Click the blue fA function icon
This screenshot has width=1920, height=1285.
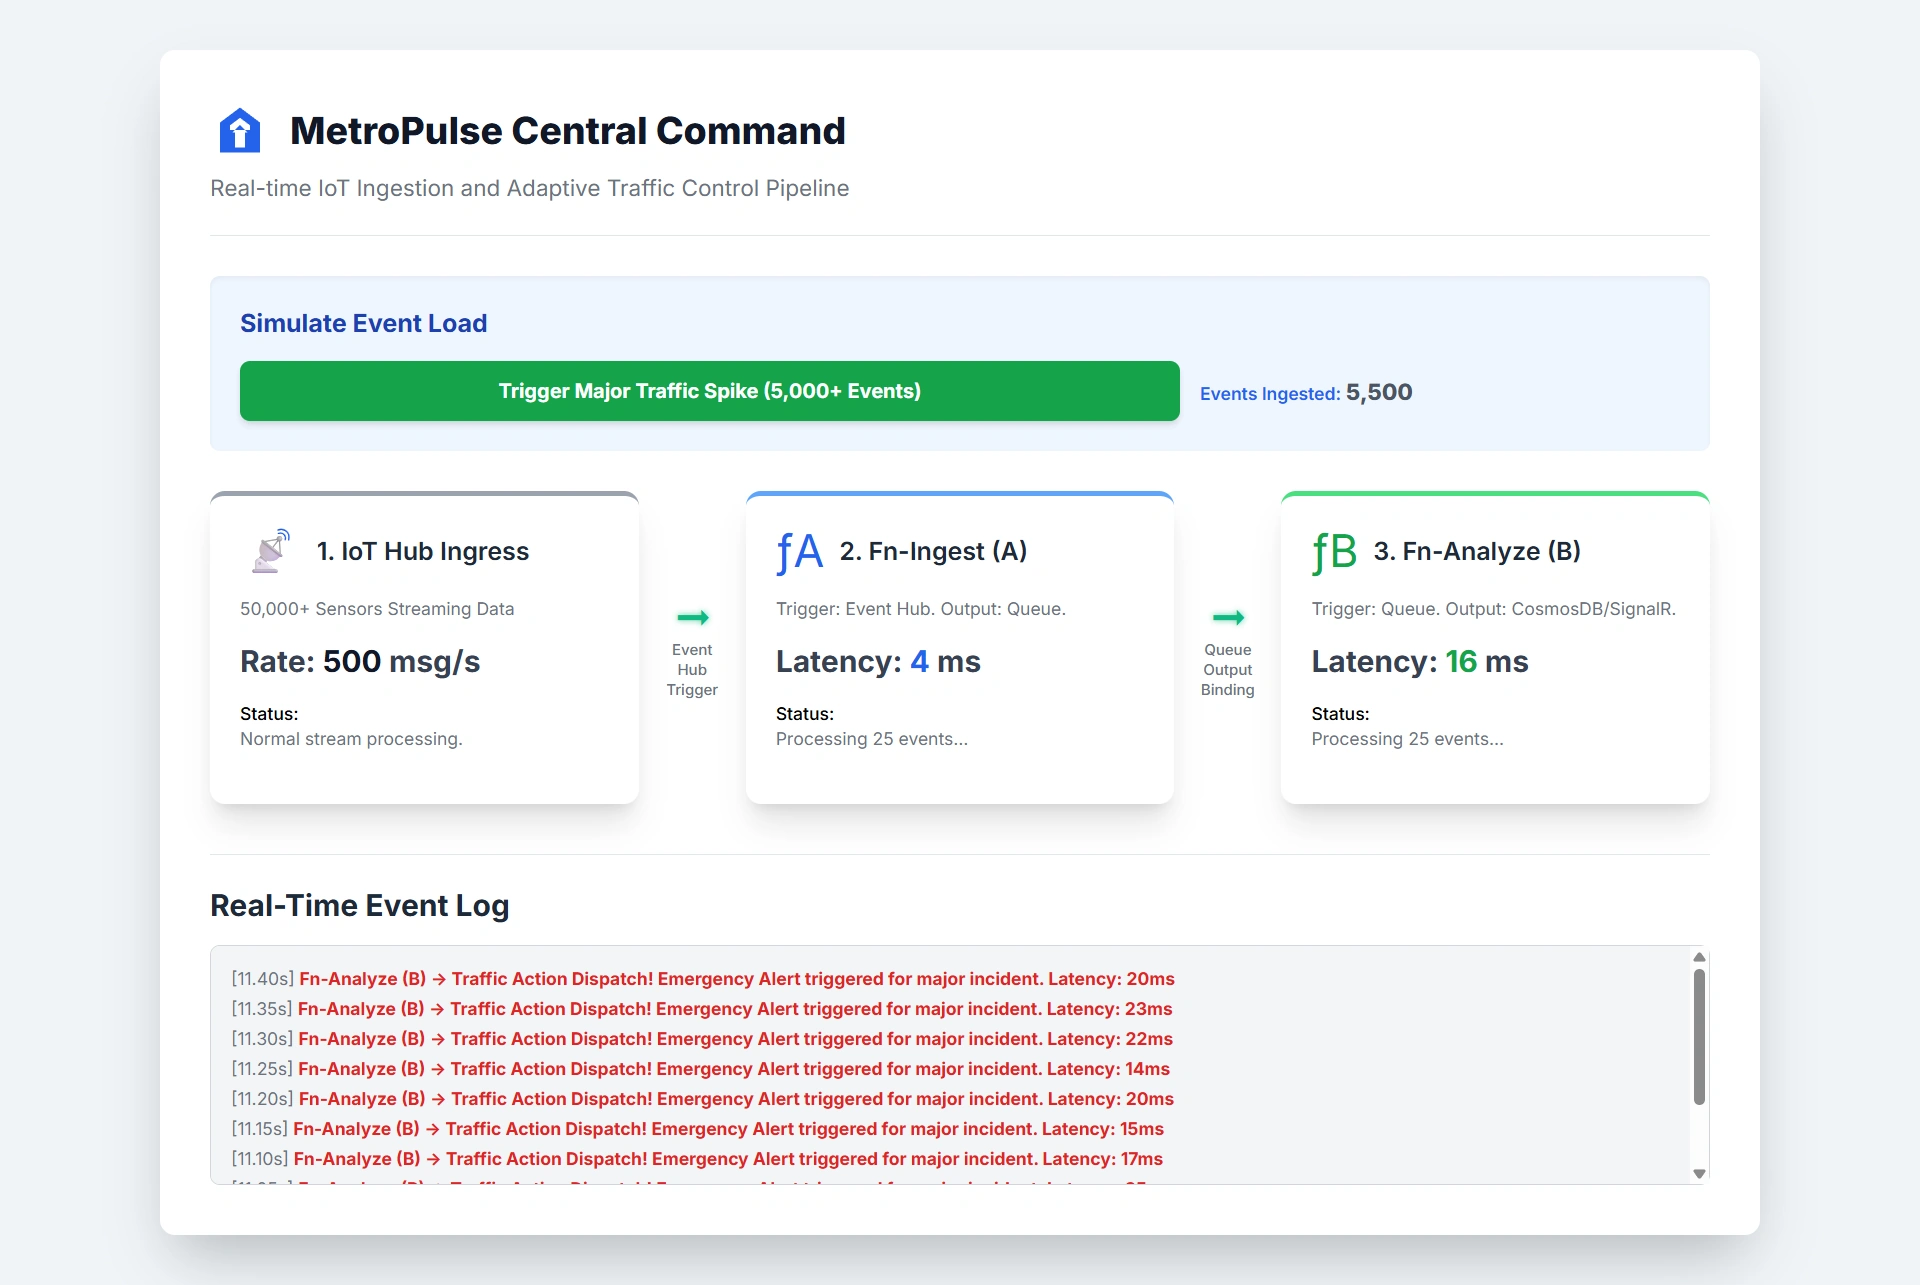click(800, 552)
